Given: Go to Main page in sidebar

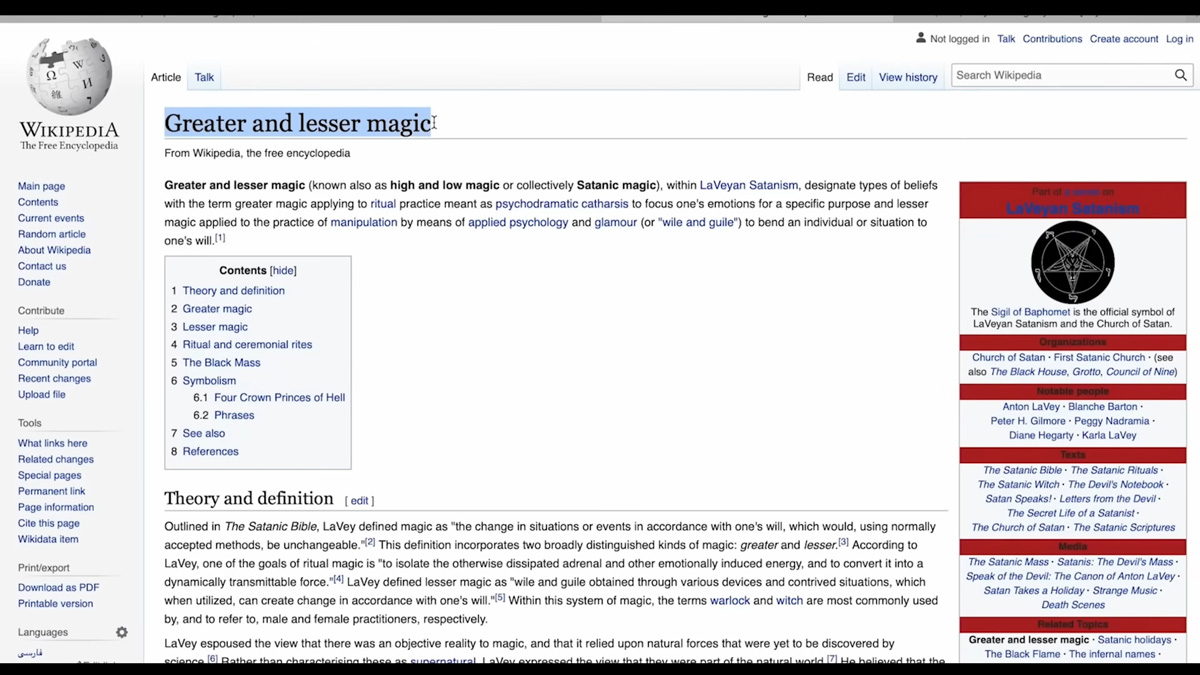Looking at the screenshot, I should (x=41, y=186).
